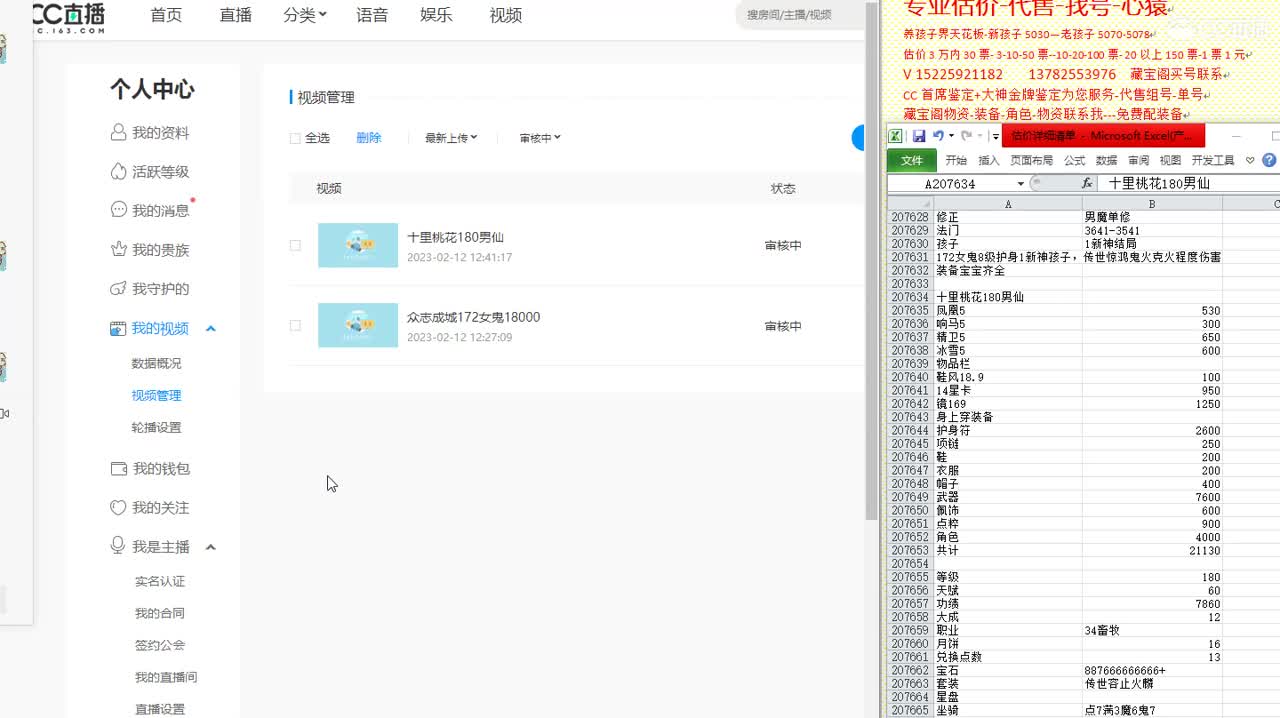The height and width of the screenshot is (718, 1280).
Task: Collapse the 我的视频 submenu chevron
Action: [211, 329]
